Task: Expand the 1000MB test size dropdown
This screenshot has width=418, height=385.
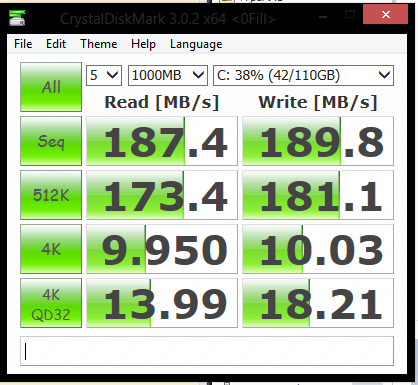Action: [168, 75]
